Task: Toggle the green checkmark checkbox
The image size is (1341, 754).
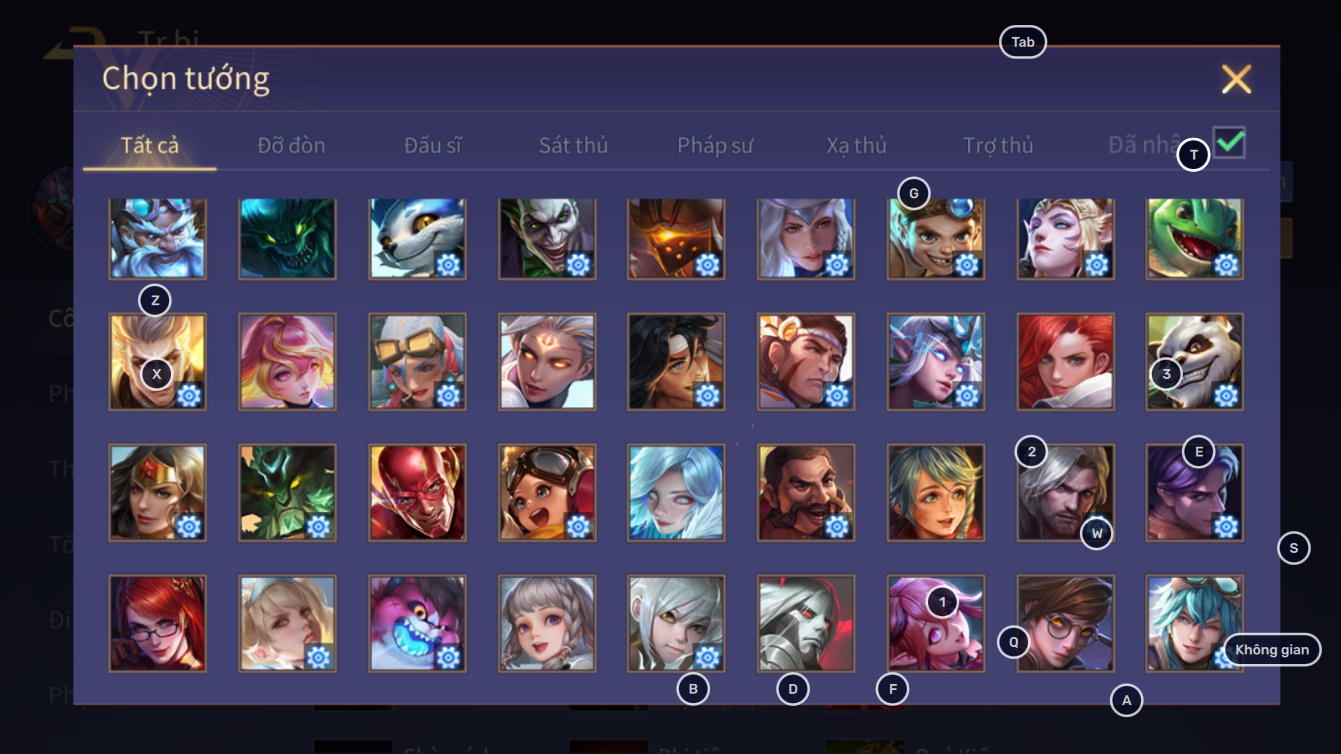Action: (x=1229, y=142)
